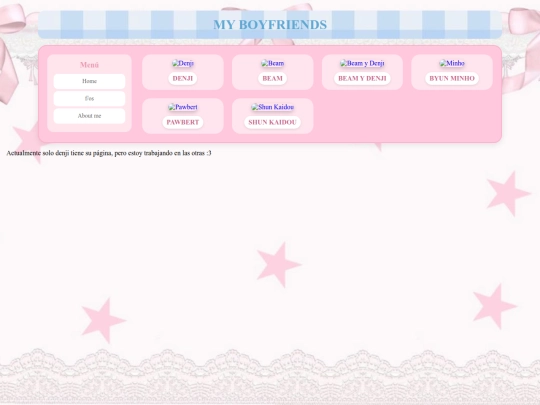Click the MY BOYFRIENDS page title
540x405 pixels.
coord(270,25)
